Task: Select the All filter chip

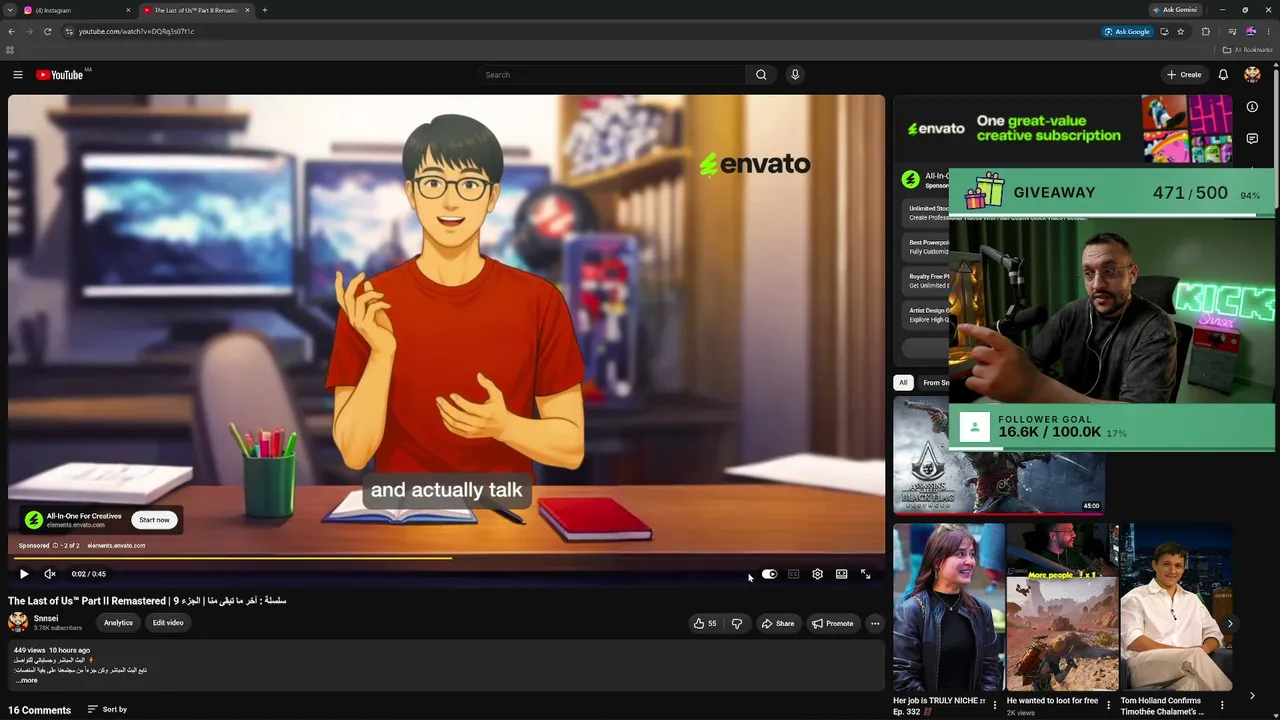Action: [x=903, y=382]
